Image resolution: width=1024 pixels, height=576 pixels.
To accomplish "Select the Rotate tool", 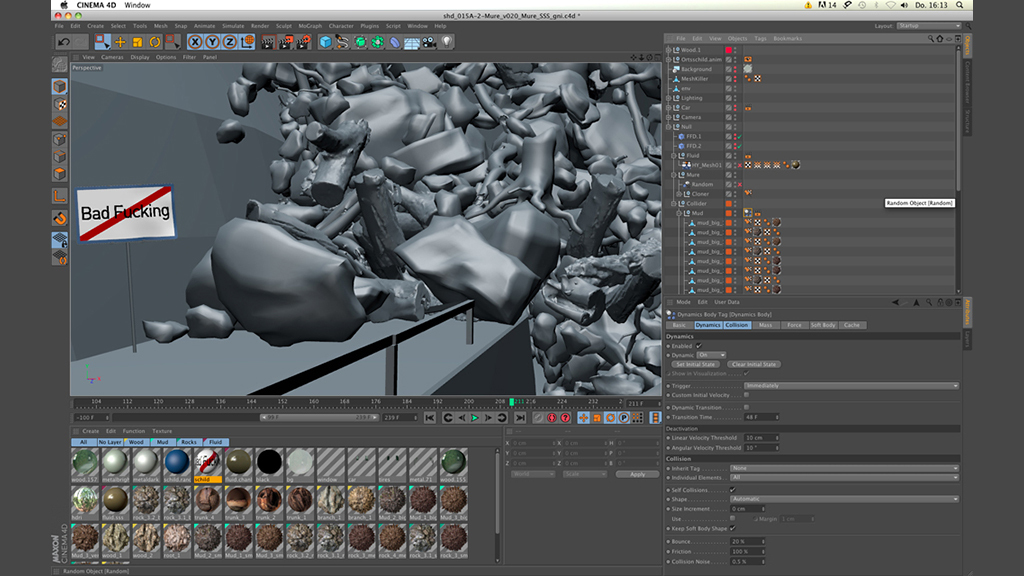I will [154, 42].
